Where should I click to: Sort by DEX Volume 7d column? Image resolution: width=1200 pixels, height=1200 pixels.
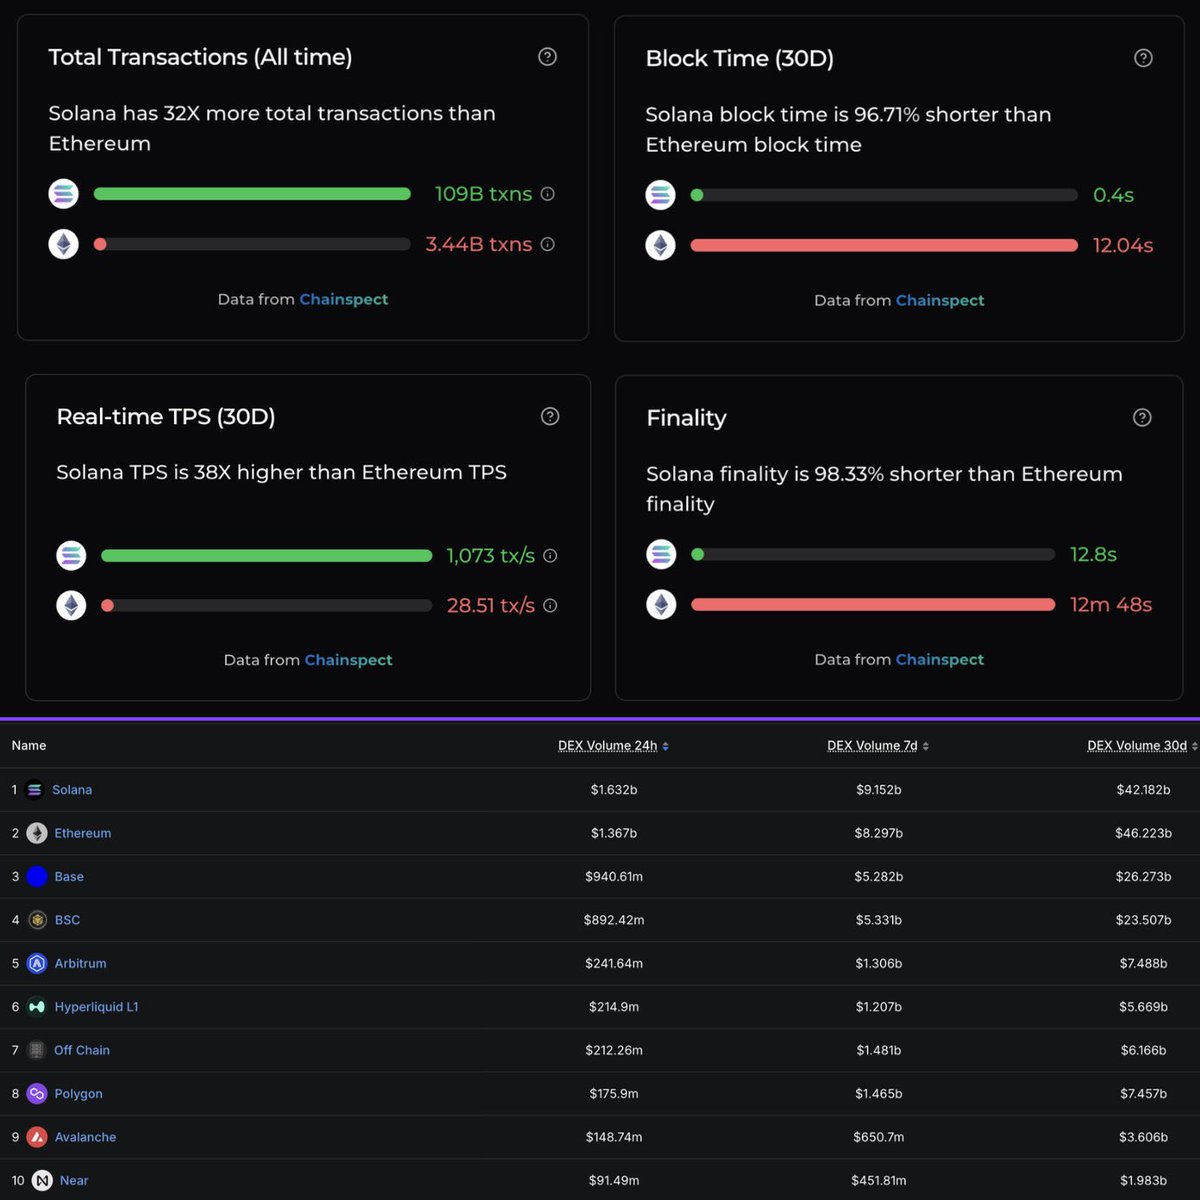coord(878,746)
